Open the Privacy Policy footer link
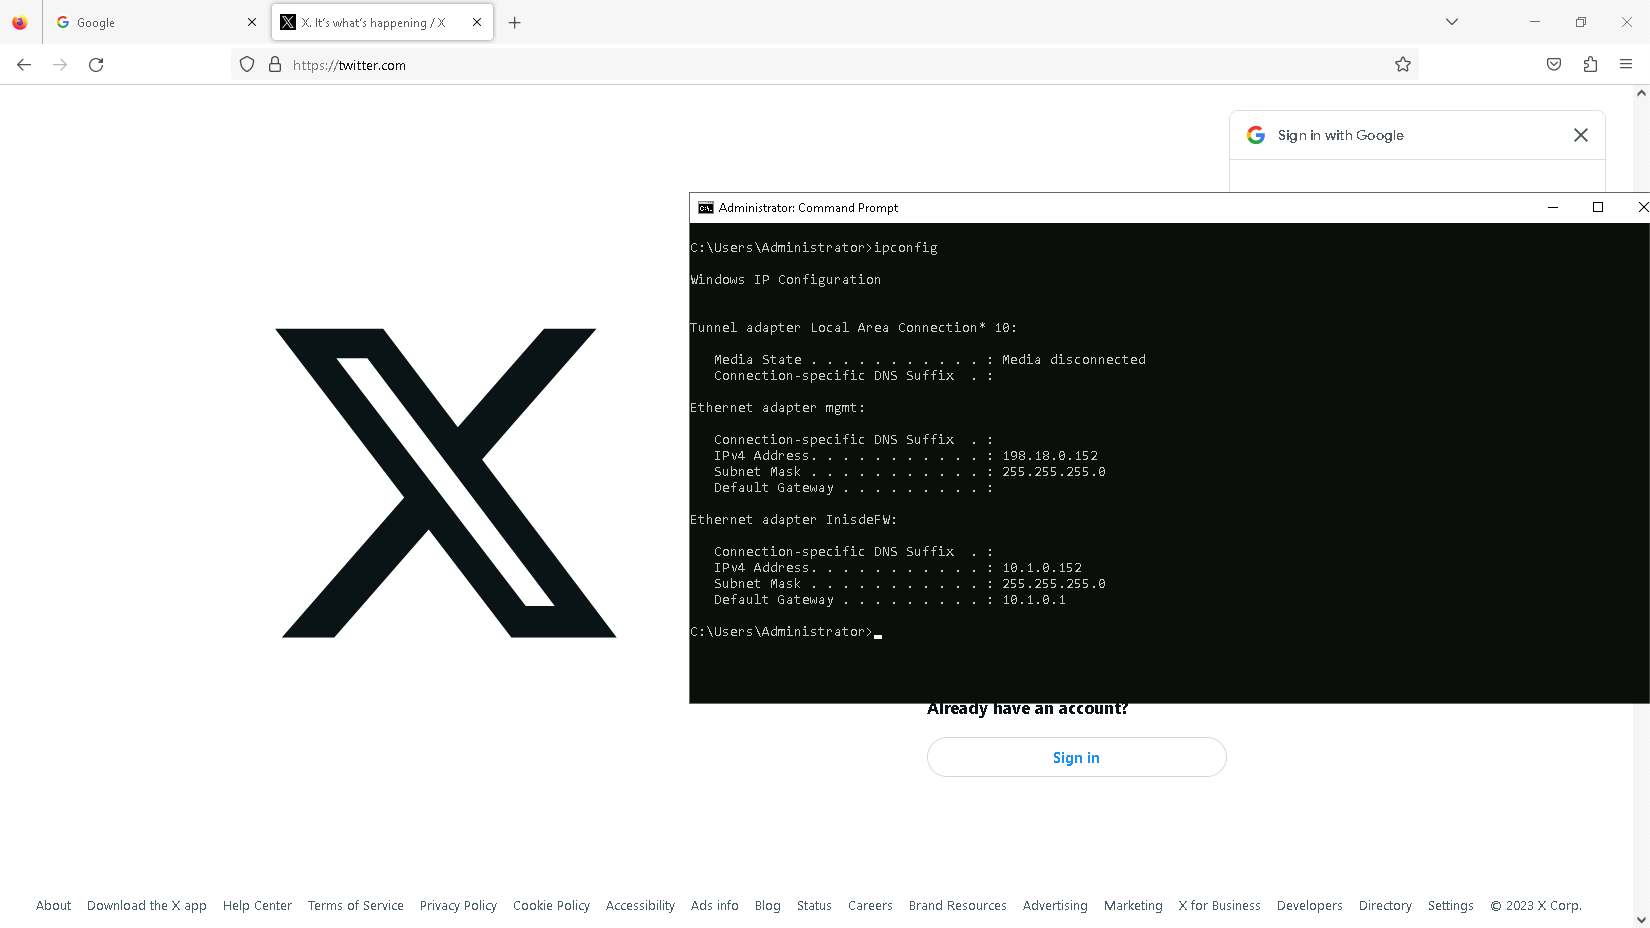The height and width of the screenshot is (928, 1650). click(x=458, y=906)
